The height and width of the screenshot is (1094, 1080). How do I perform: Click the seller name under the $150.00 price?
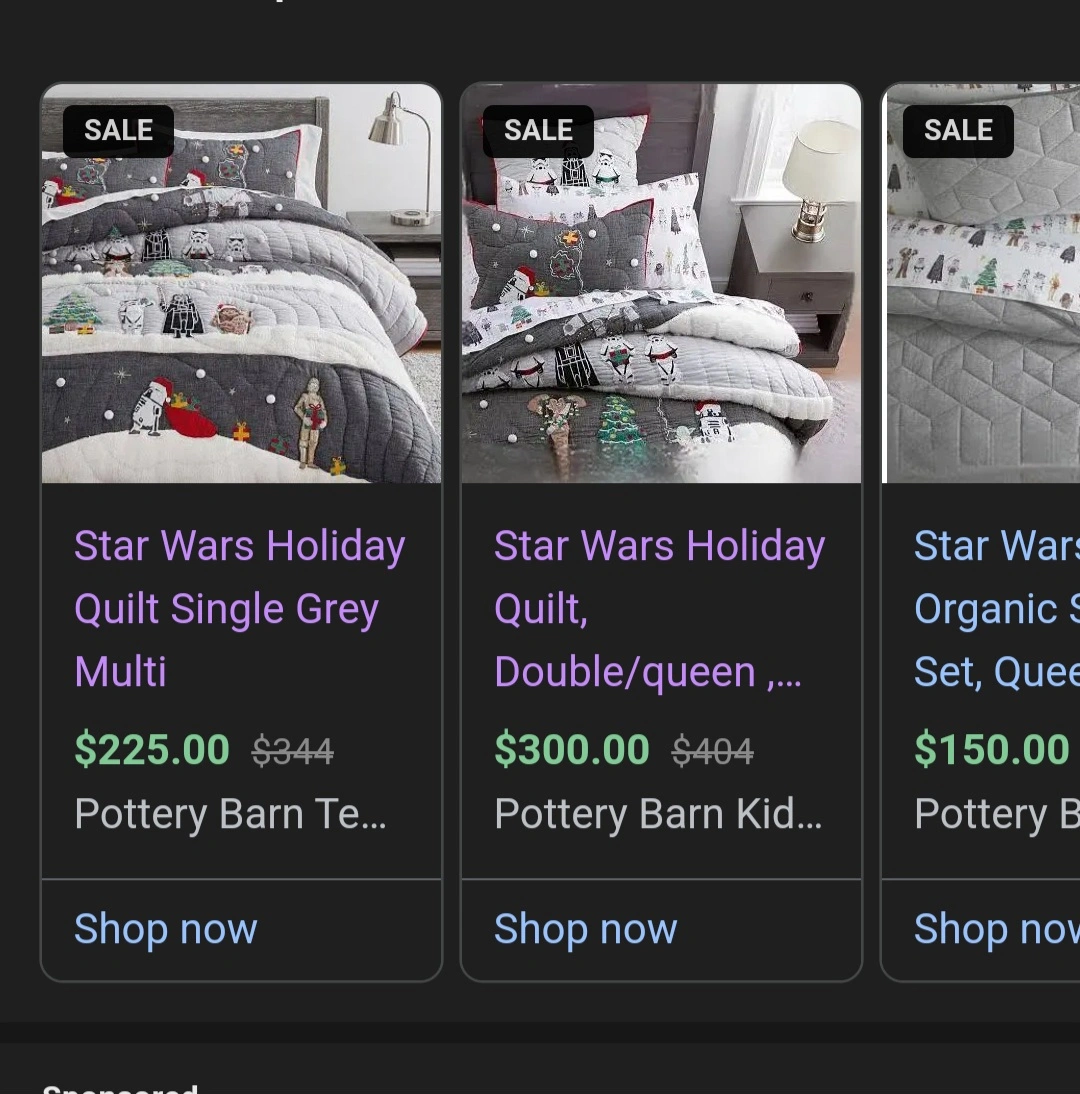click(x=996, y=815)
